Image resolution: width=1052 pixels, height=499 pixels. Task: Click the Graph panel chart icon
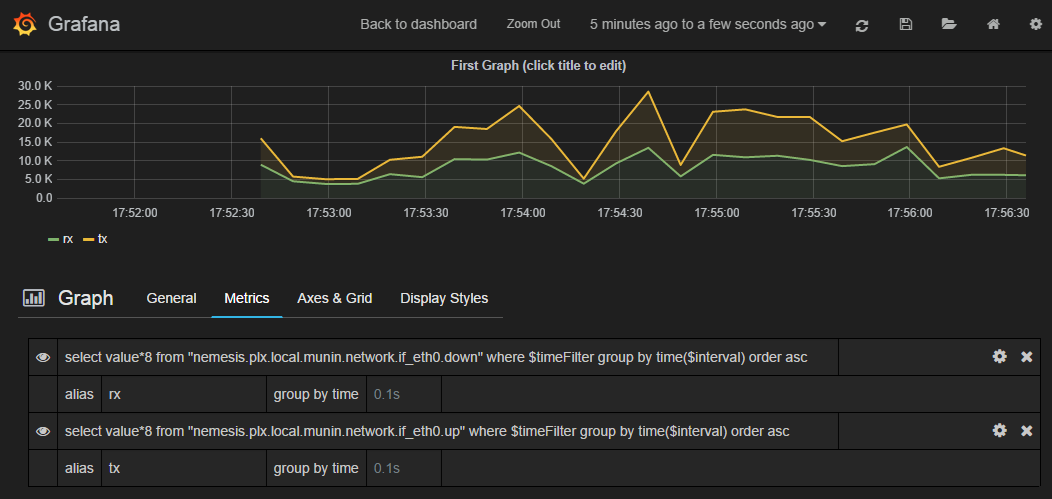(34, 298)
